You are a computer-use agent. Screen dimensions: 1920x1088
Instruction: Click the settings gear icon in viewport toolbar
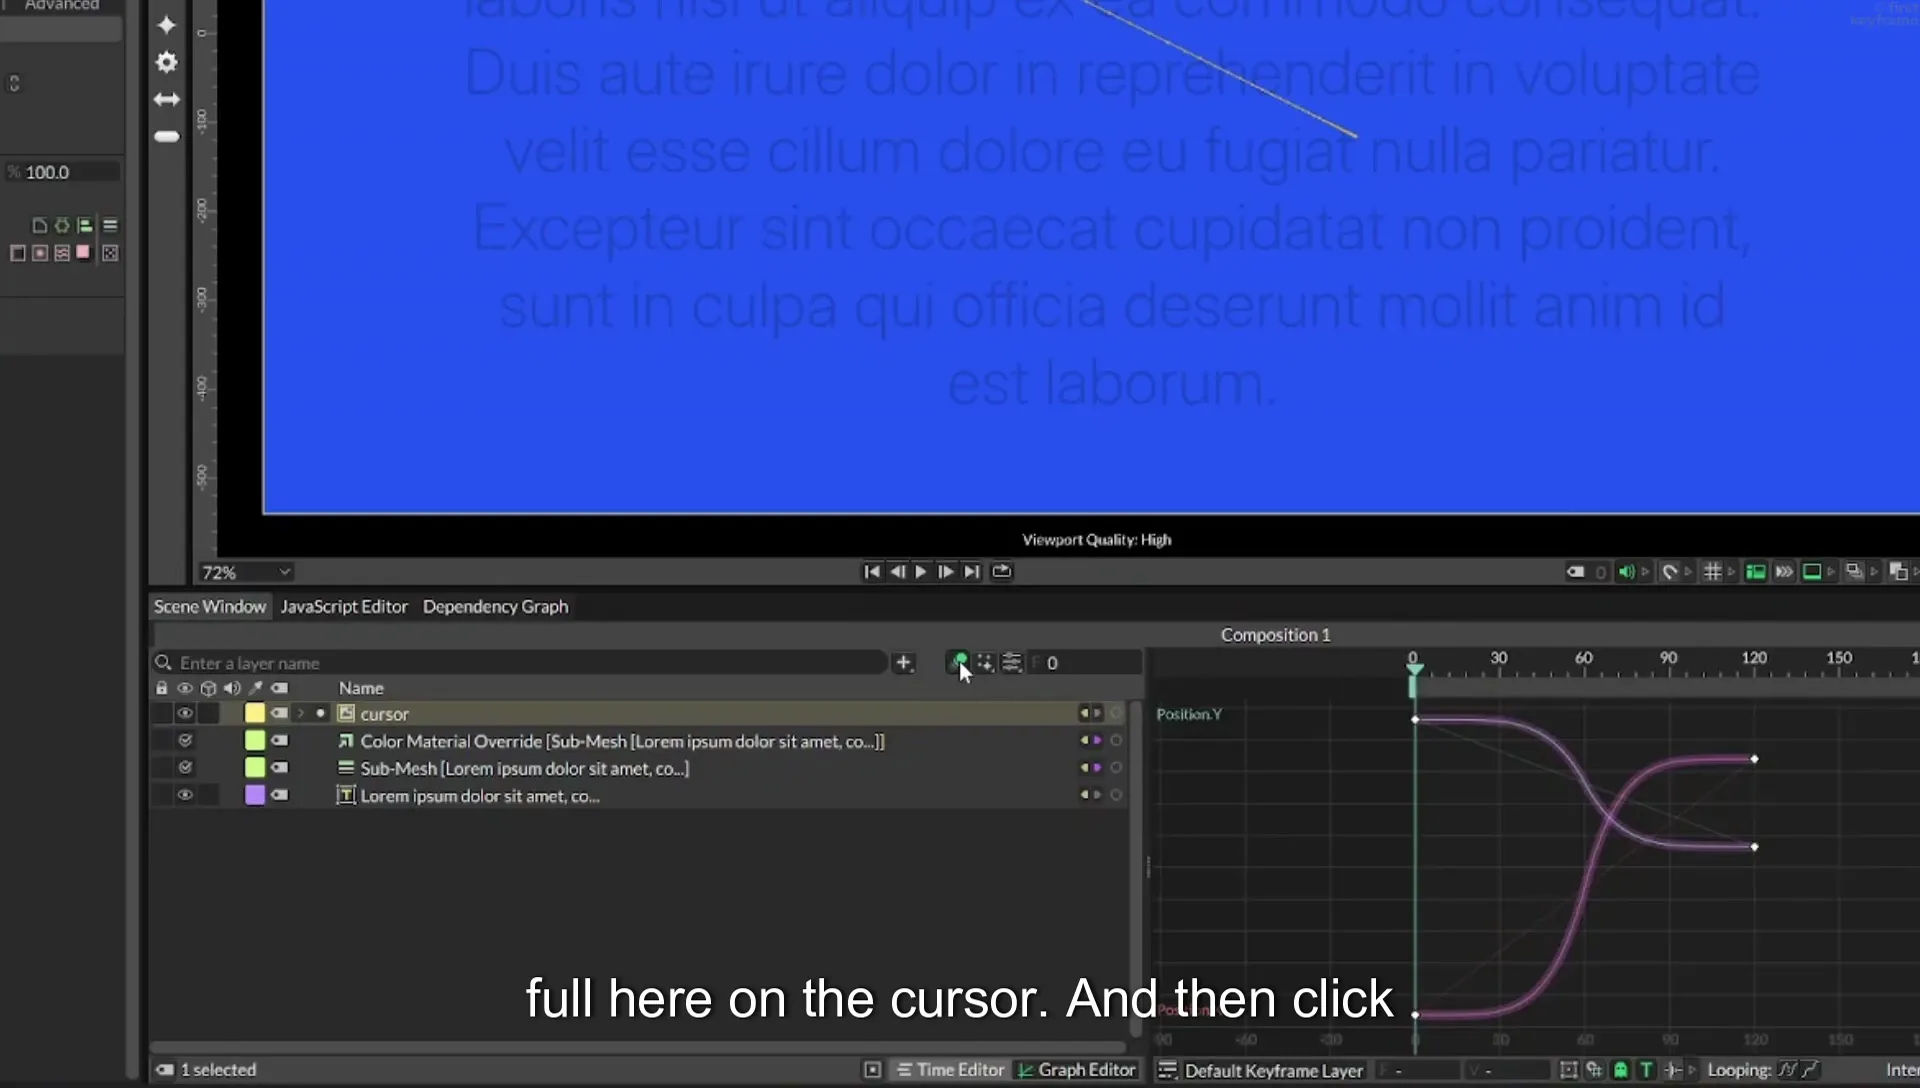click(x=167, y=63)
